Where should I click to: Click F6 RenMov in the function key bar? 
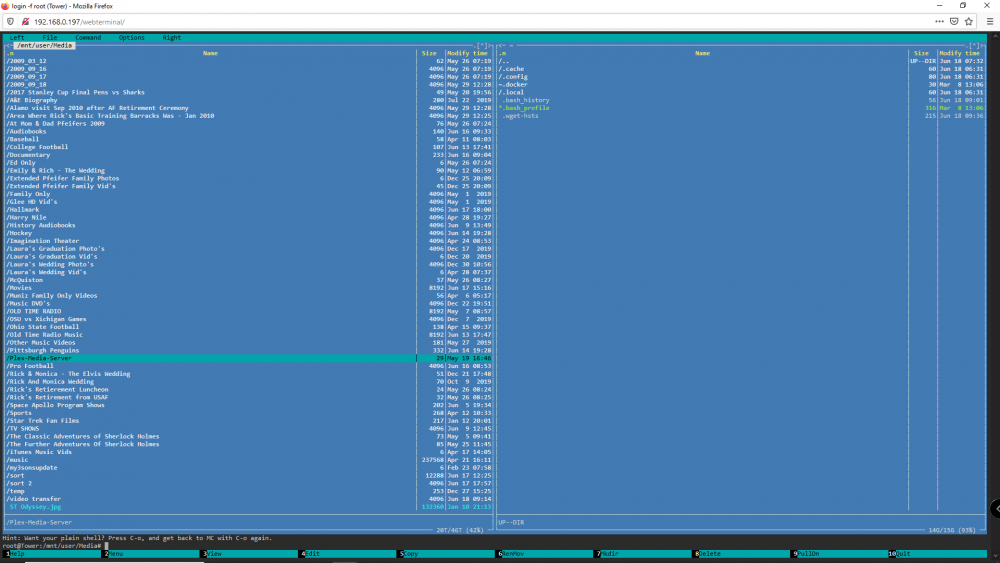click(x=513, y=553)
